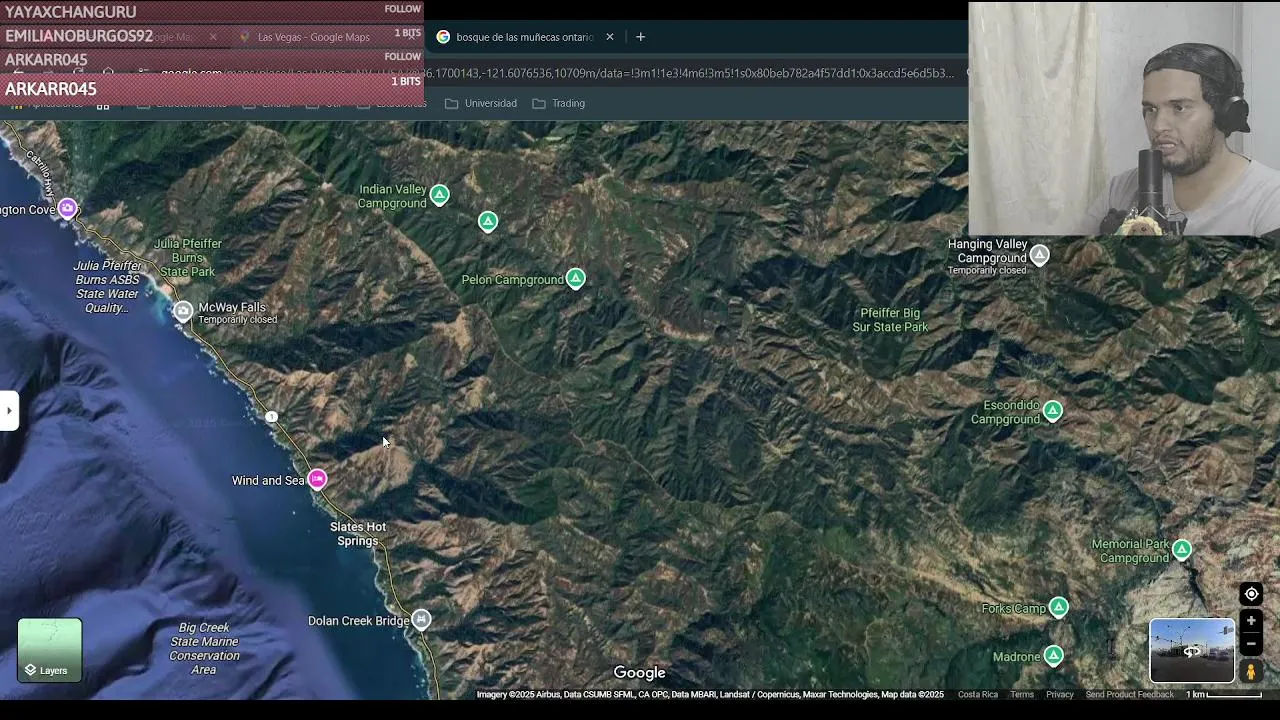Click the Highway 1 route shield
Image resolution: width=1280 pixels, height=720 pixels.
point(271,416)
